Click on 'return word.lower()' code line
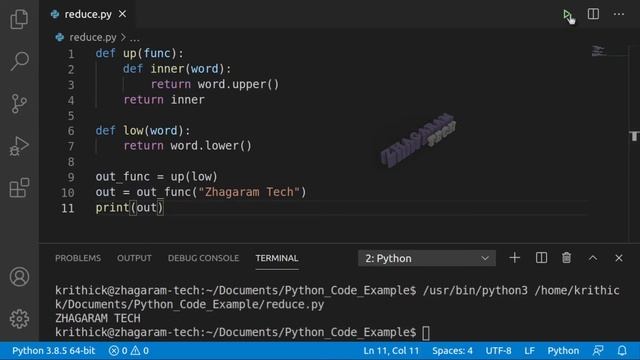This screenshot has width=640, height=360. 187,146
